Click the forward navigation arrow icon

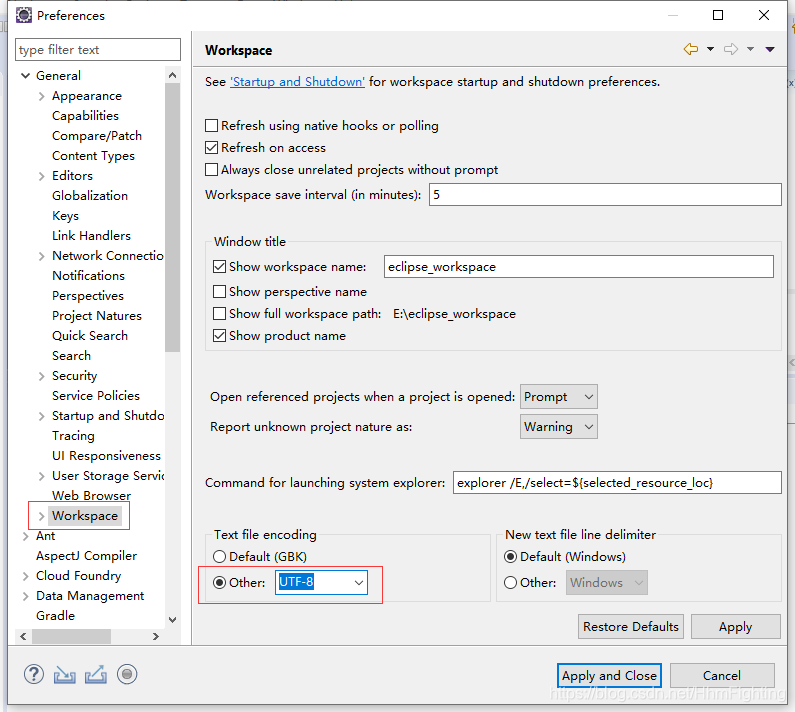coord(731,49)
